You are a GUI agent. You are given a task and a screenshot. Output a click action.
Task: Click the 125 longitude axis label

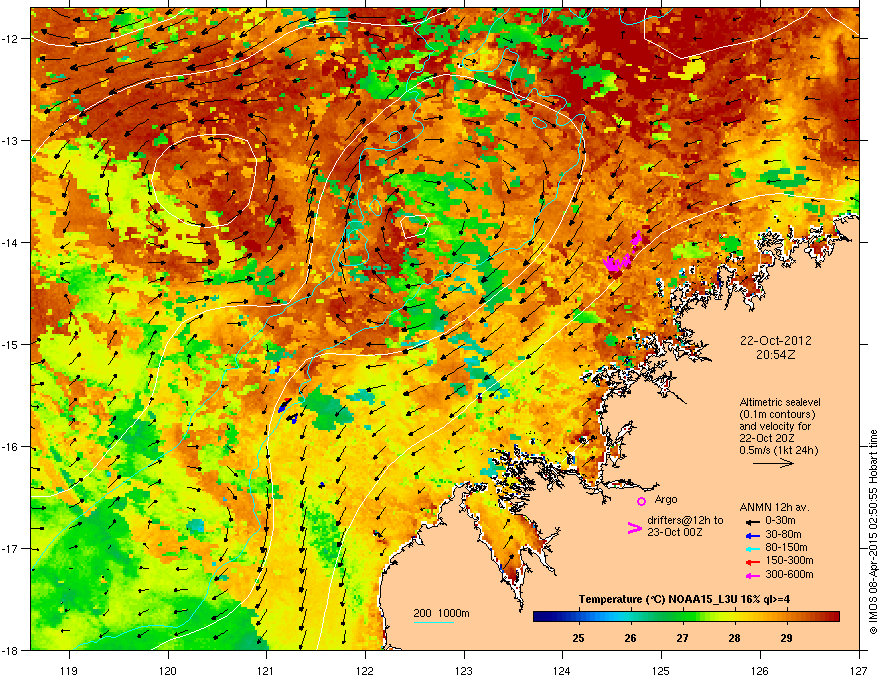click(x=661, y=670)
